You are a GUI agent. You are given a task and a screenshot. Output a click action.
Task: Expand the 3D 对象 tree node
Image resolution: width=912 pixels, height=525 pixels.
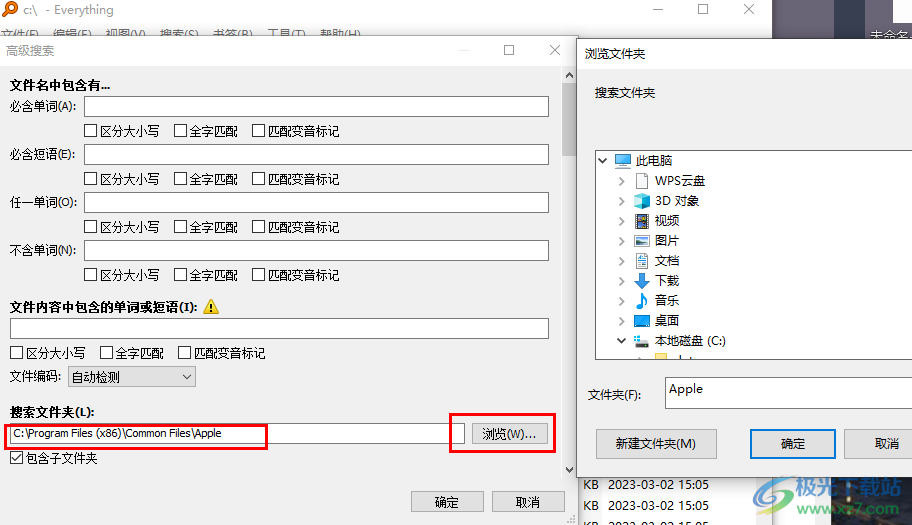click(621, 201)
